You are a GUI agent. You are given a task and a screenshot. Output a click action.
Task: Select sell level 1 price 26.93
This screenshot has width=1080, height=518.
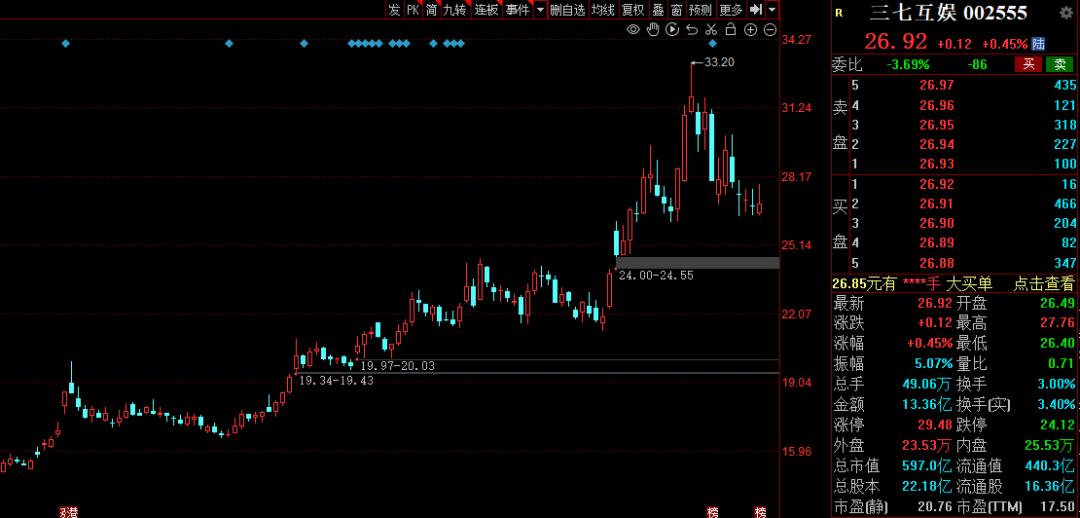click(937, 164)
